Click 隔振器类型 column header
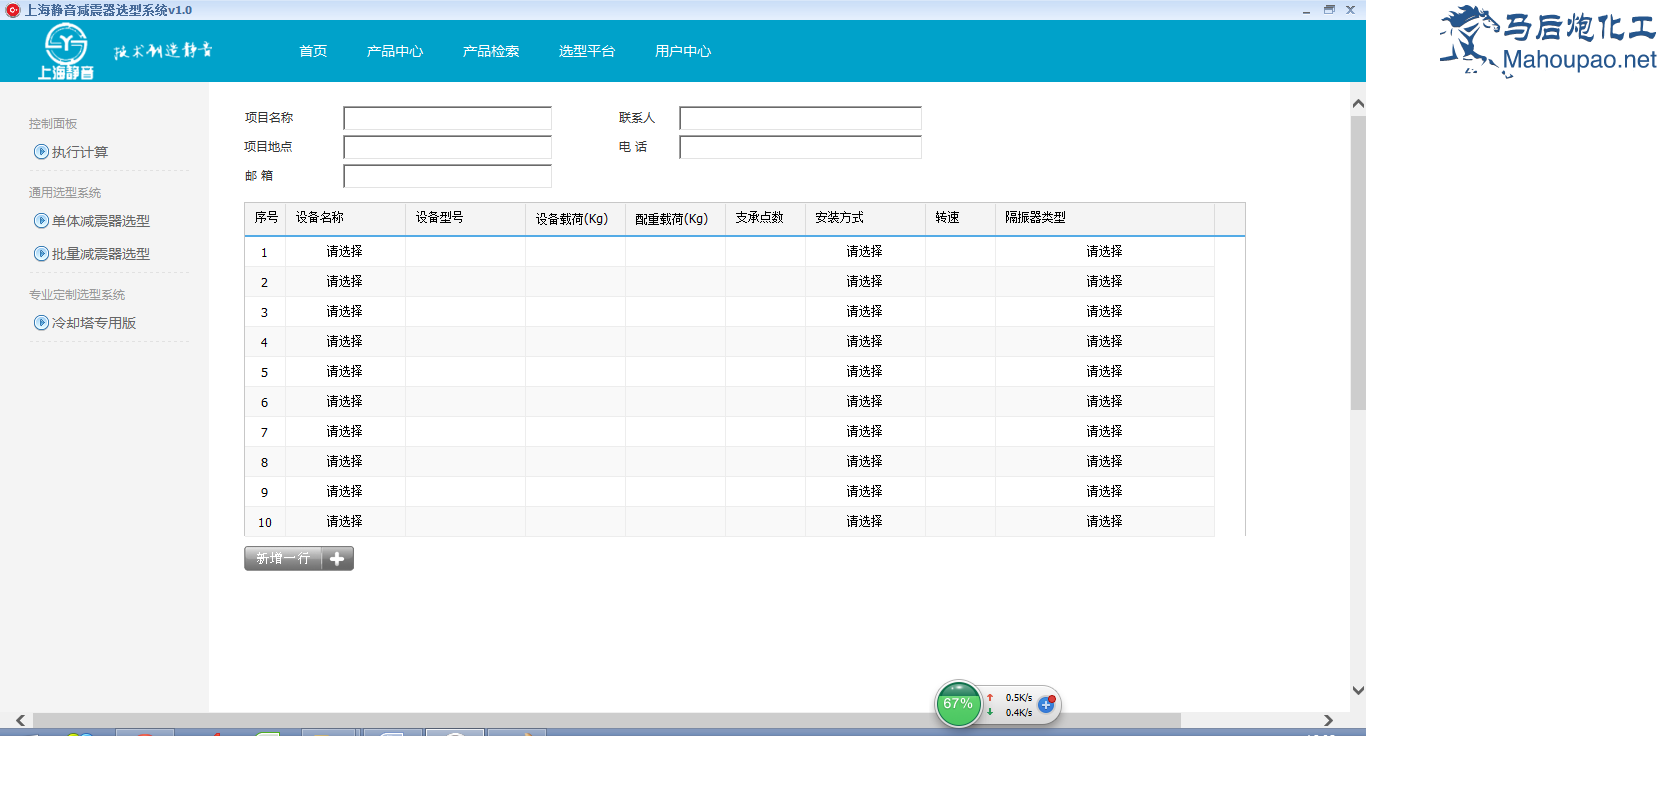Image resolution: width=1664 pixels, height=804 pixels. [x=1105, y=218]
